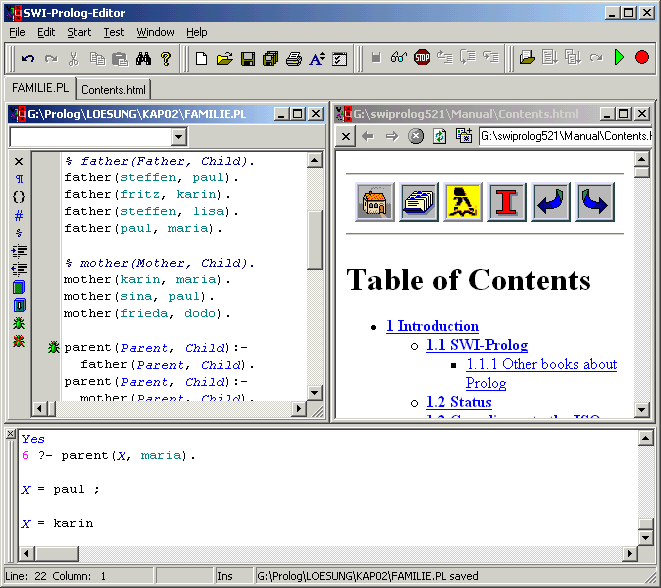Print with the printer icon
The image size is (661, 588).
[294, 58]
